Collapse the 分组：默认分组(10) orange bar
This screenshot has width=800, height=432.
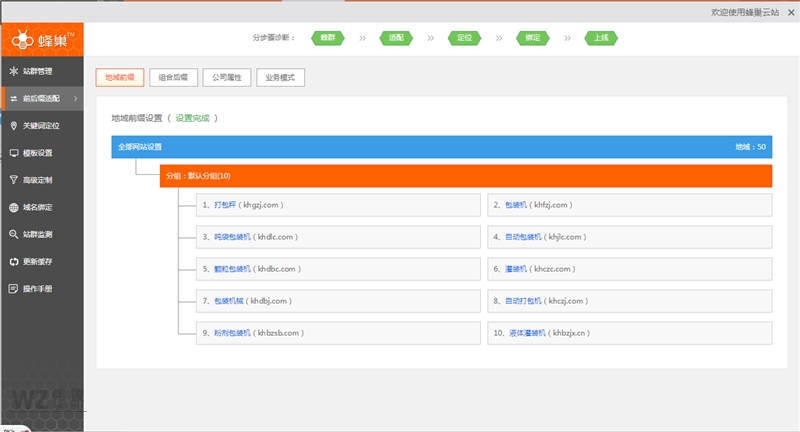coord(465,176)
